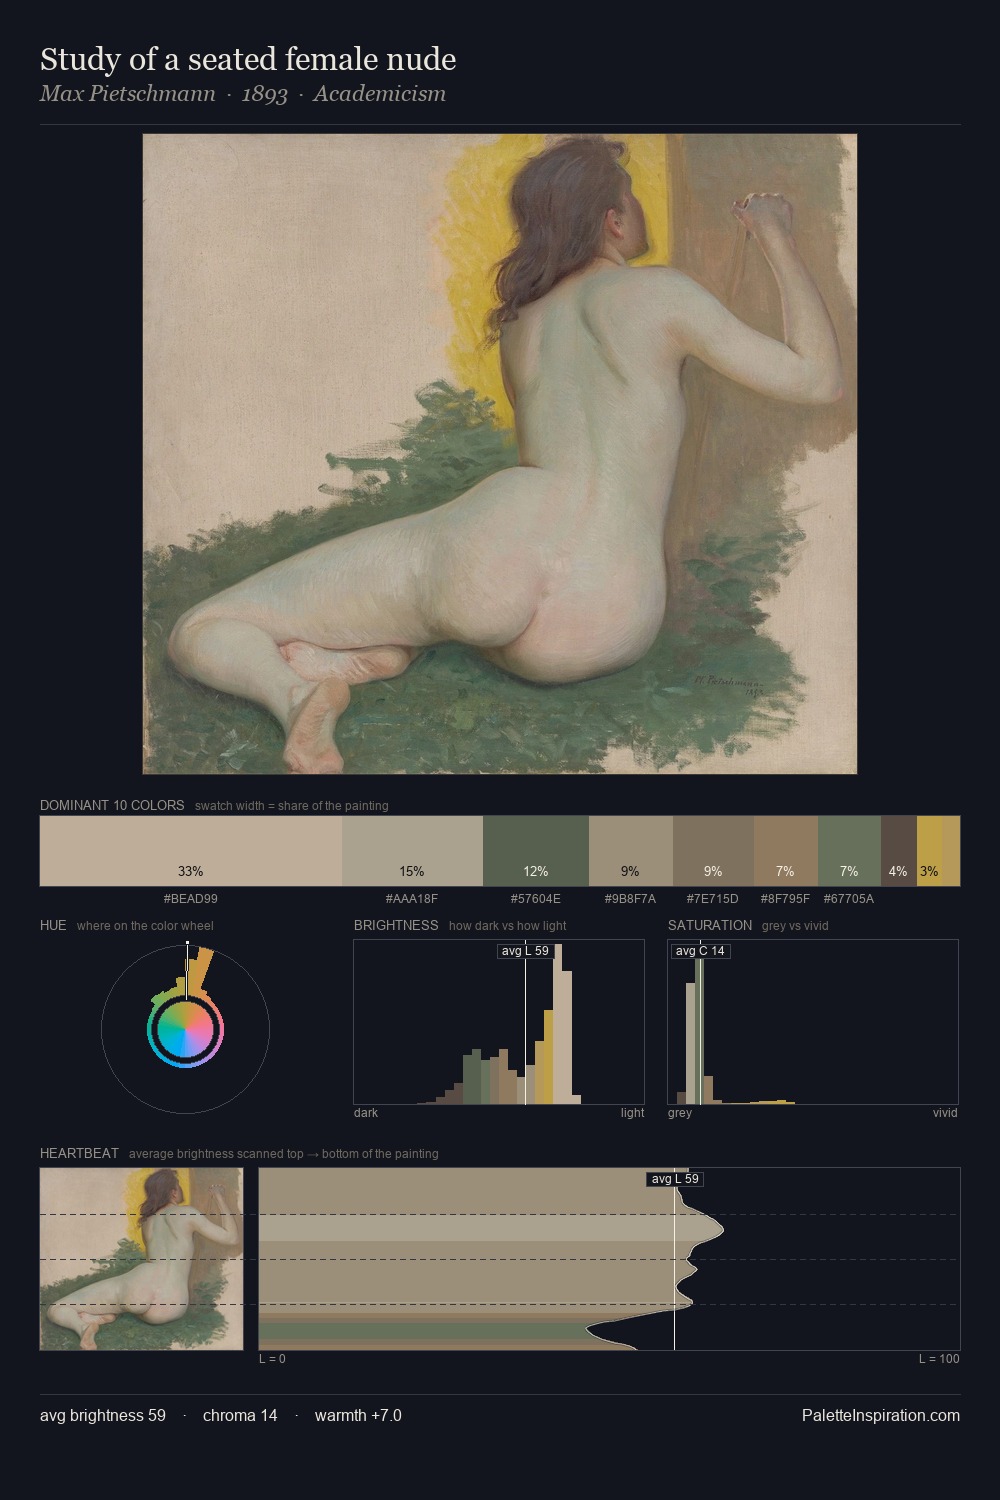Click 'chroma 14' in the footer

coord(240,1415)
